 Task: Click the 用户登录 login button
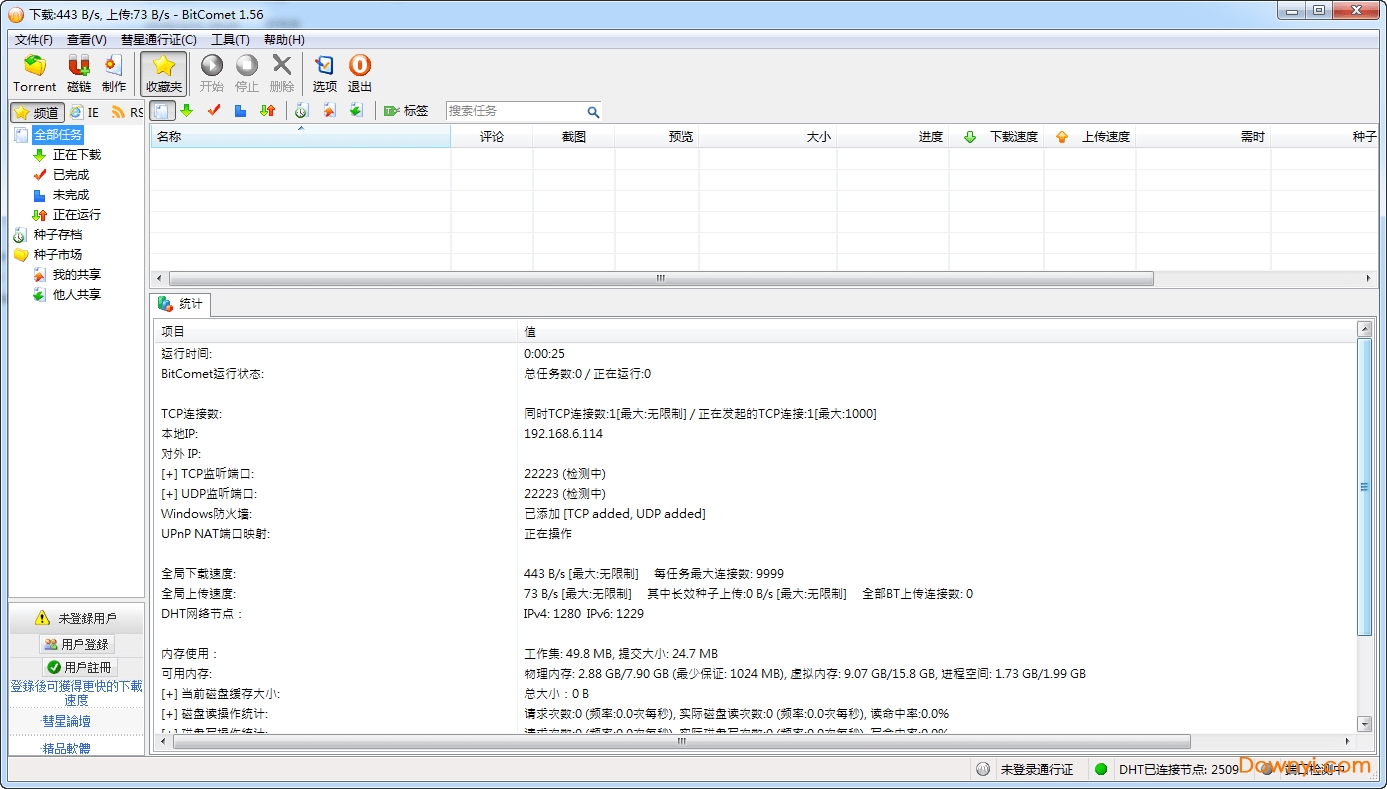[76, 643]
